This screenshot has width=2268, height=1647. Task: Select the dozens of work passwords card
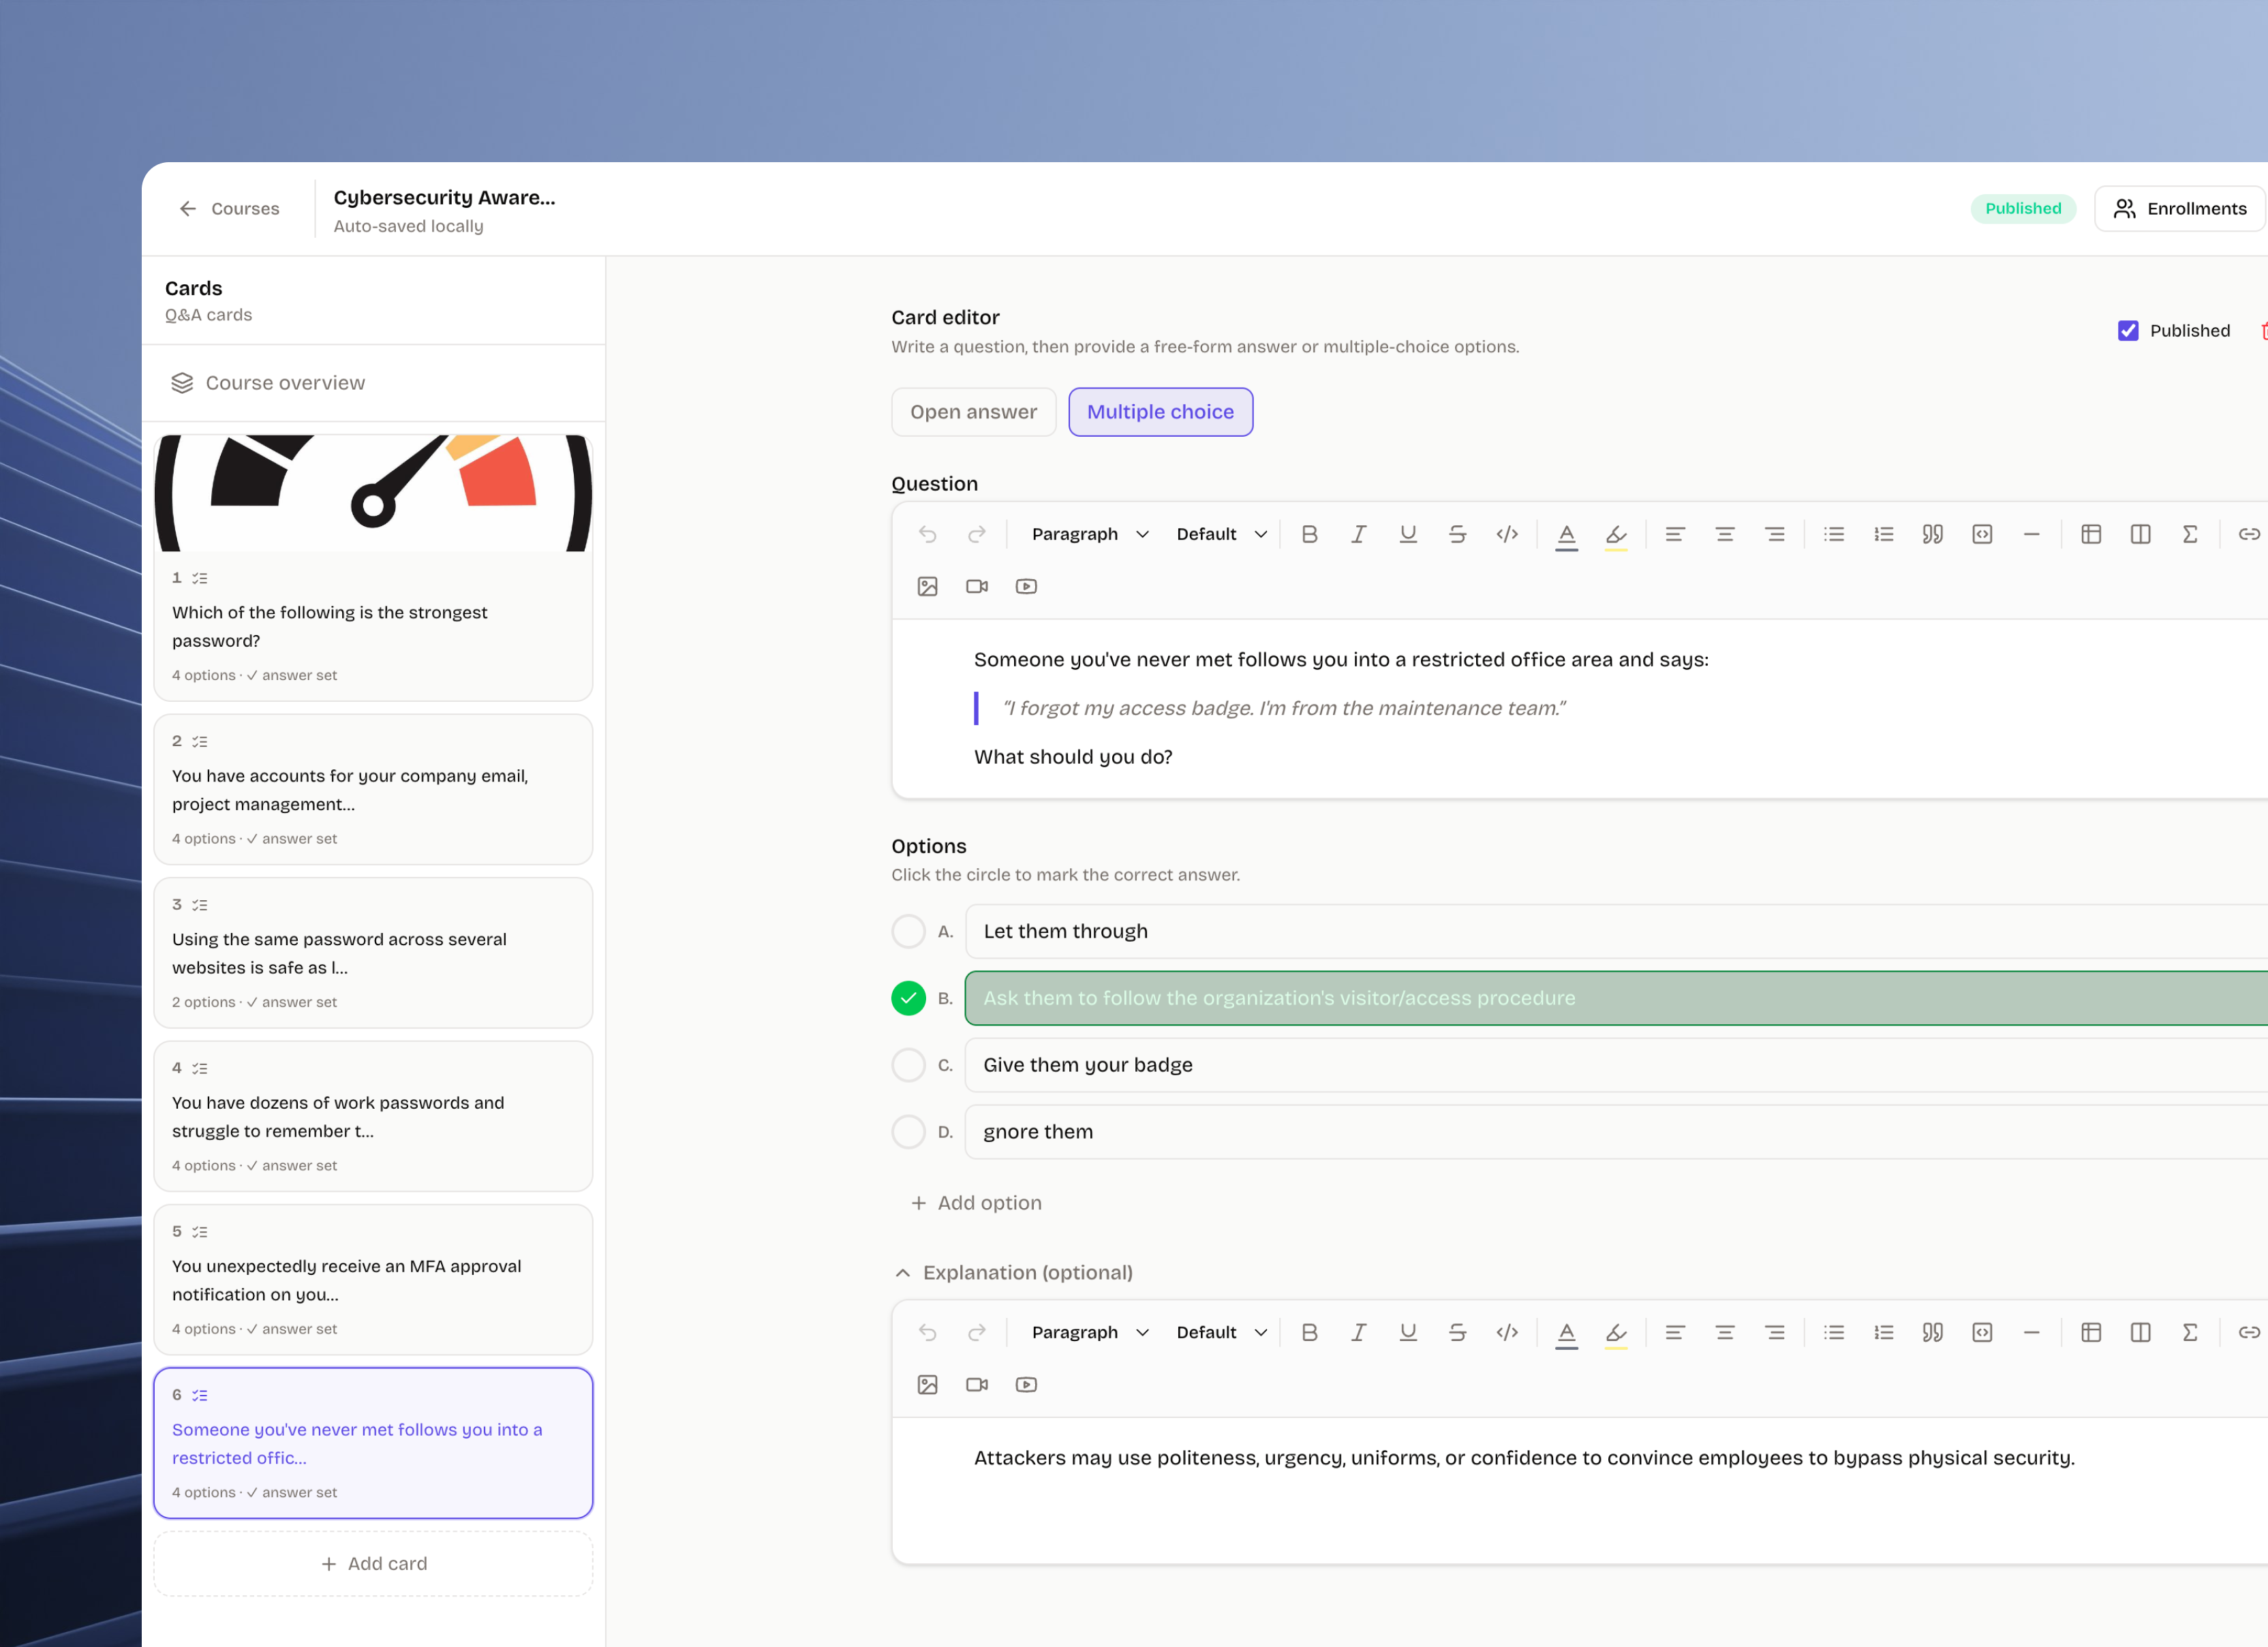373,1116
